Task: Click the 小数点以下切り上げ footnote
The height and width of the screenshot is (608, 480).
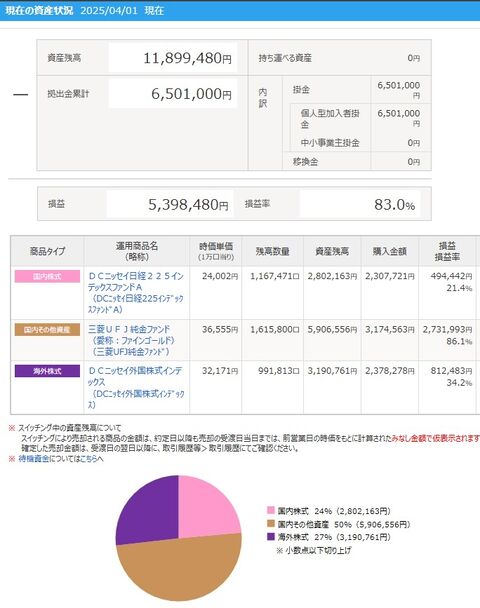Action: (x=313, y=550)
